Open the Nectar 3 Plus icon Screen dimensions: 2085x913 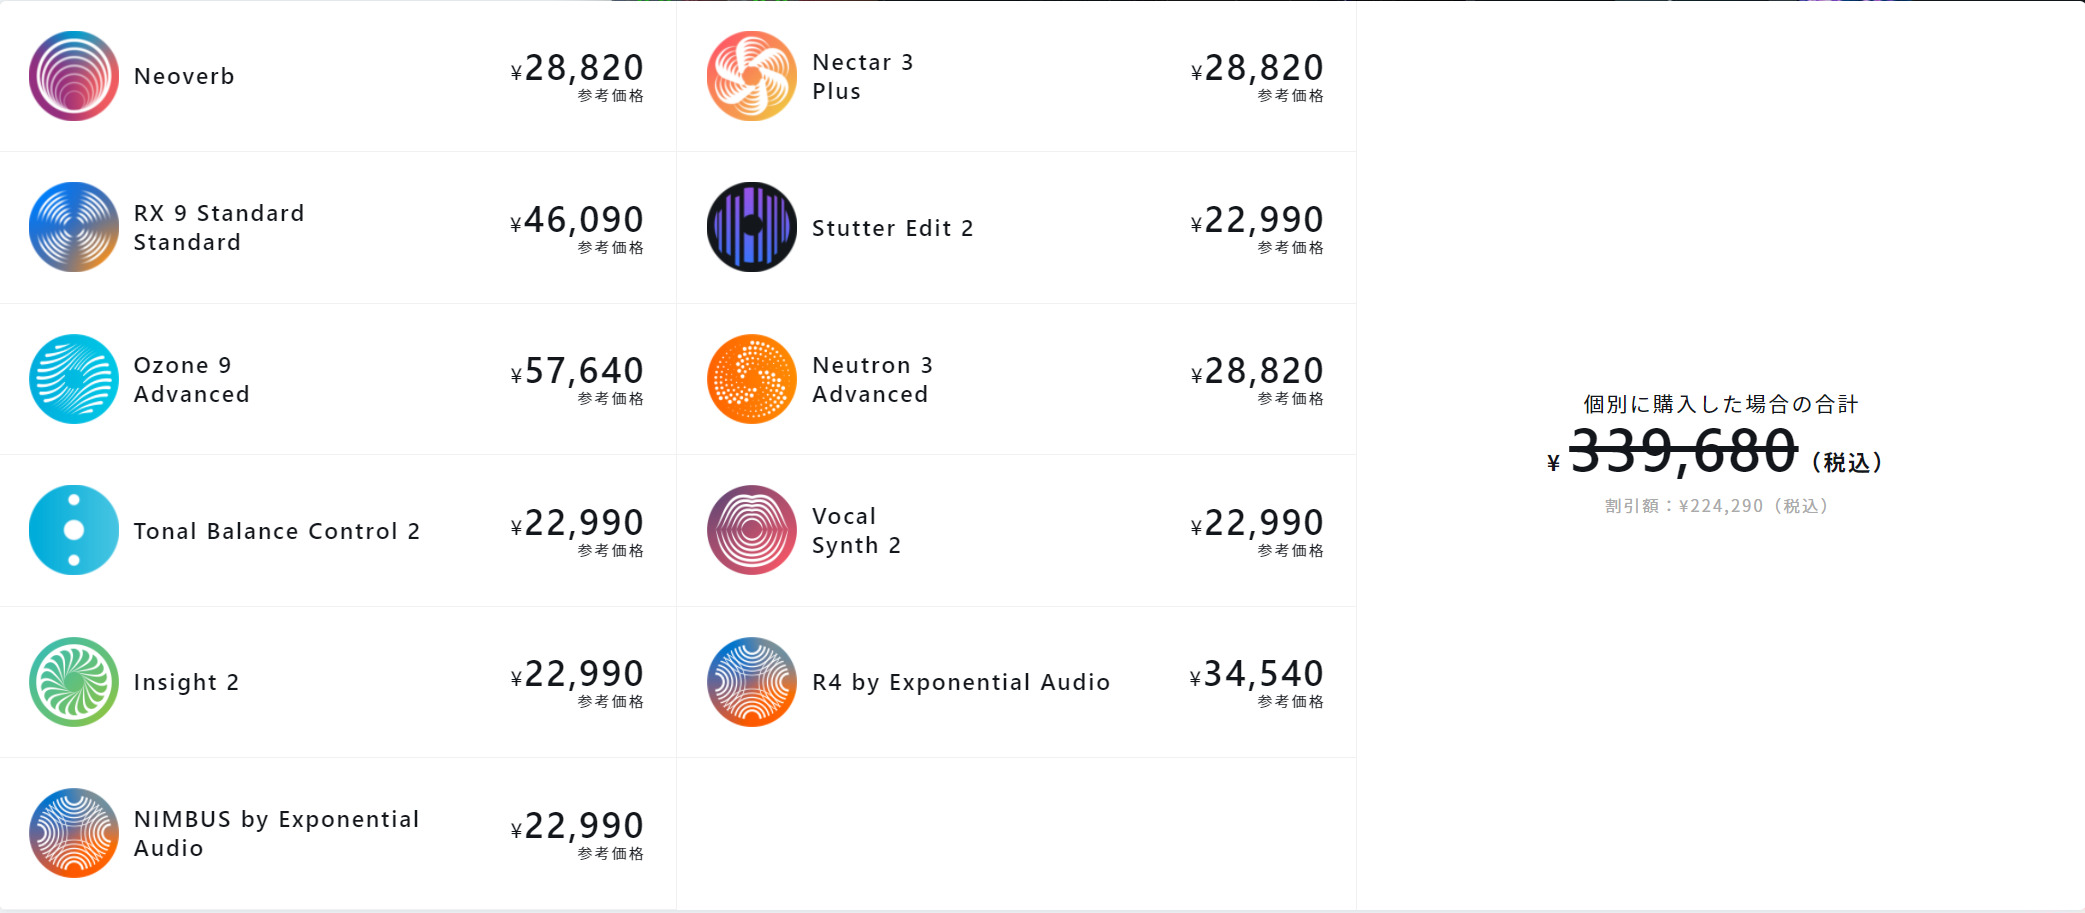pos(752,76)
